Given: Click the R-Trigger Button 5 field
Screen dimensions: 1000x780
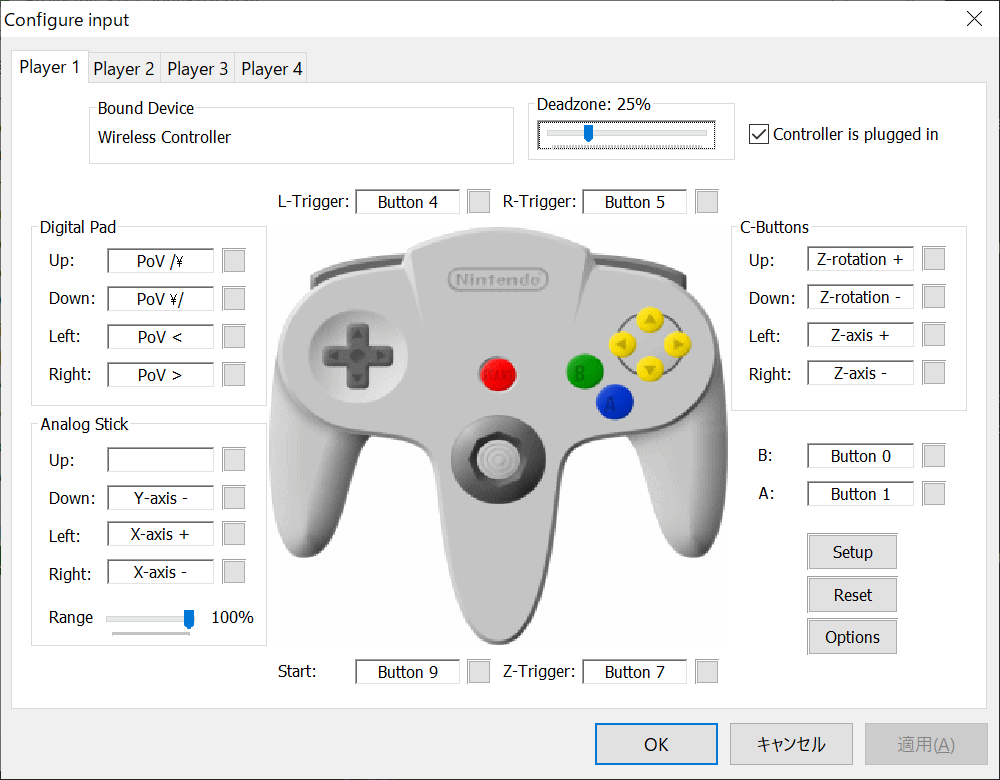Looking at the screenshot, I should [x=635, y=202].
